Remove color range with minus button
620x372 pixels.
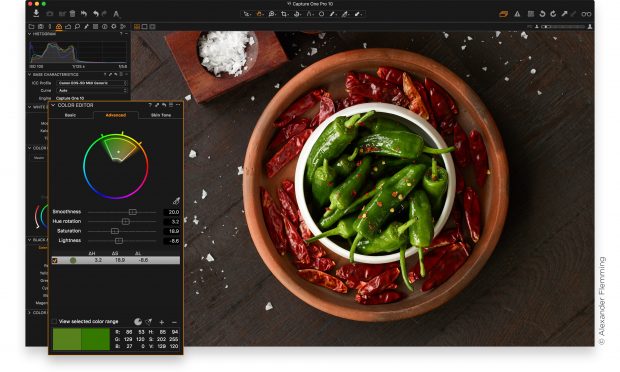[x=174, y=322]
